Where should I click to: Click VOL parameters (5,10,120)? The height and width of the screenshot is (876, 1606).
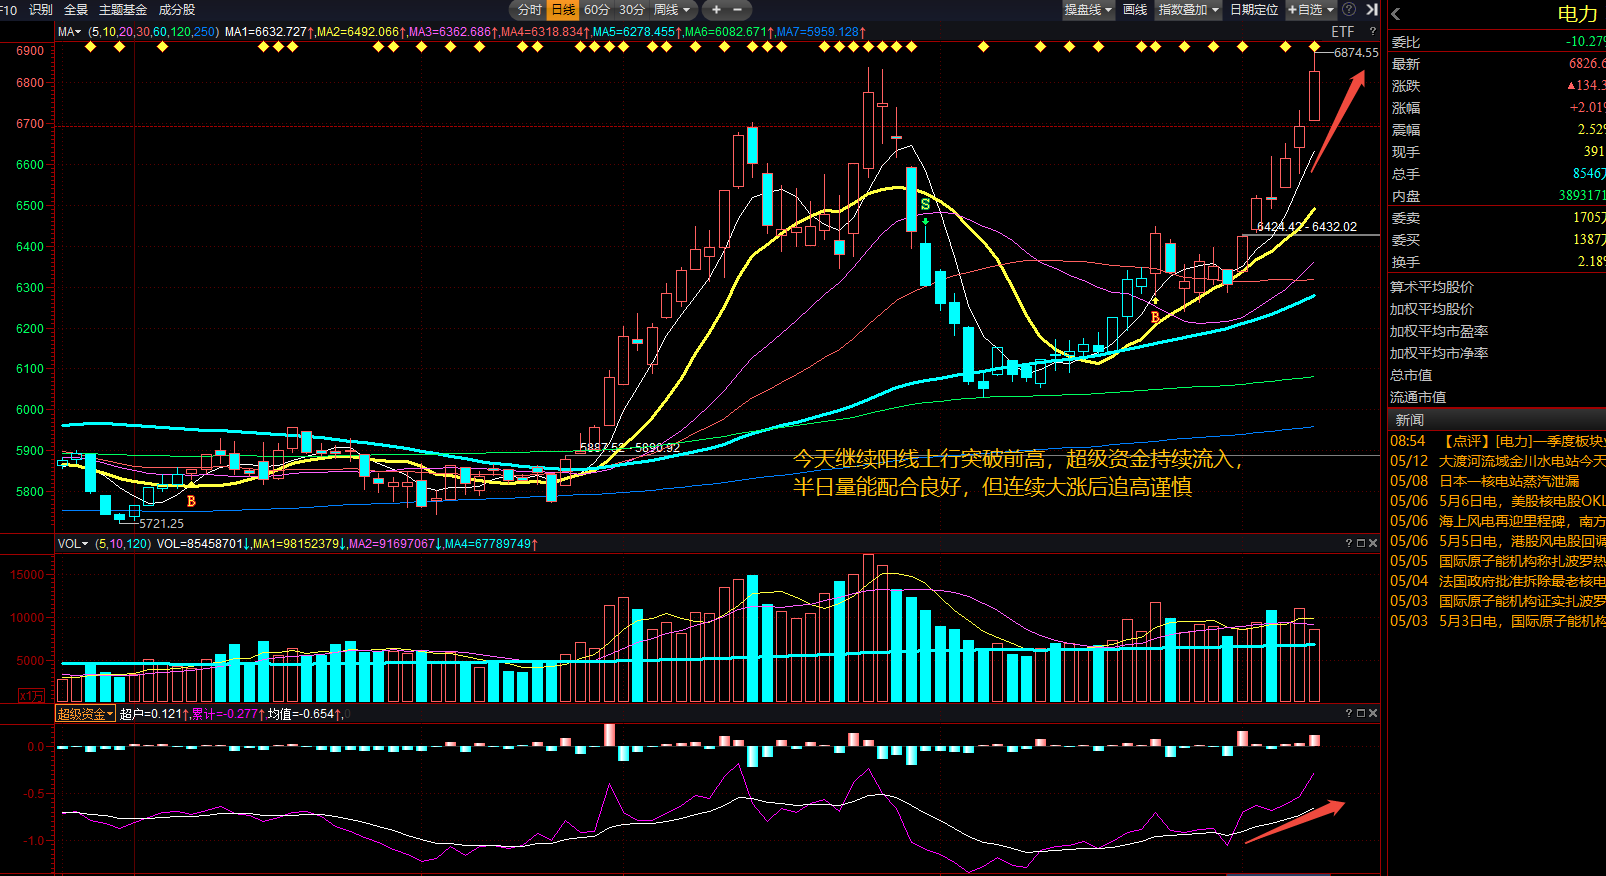pyautogui.click(x=123, y=544)
